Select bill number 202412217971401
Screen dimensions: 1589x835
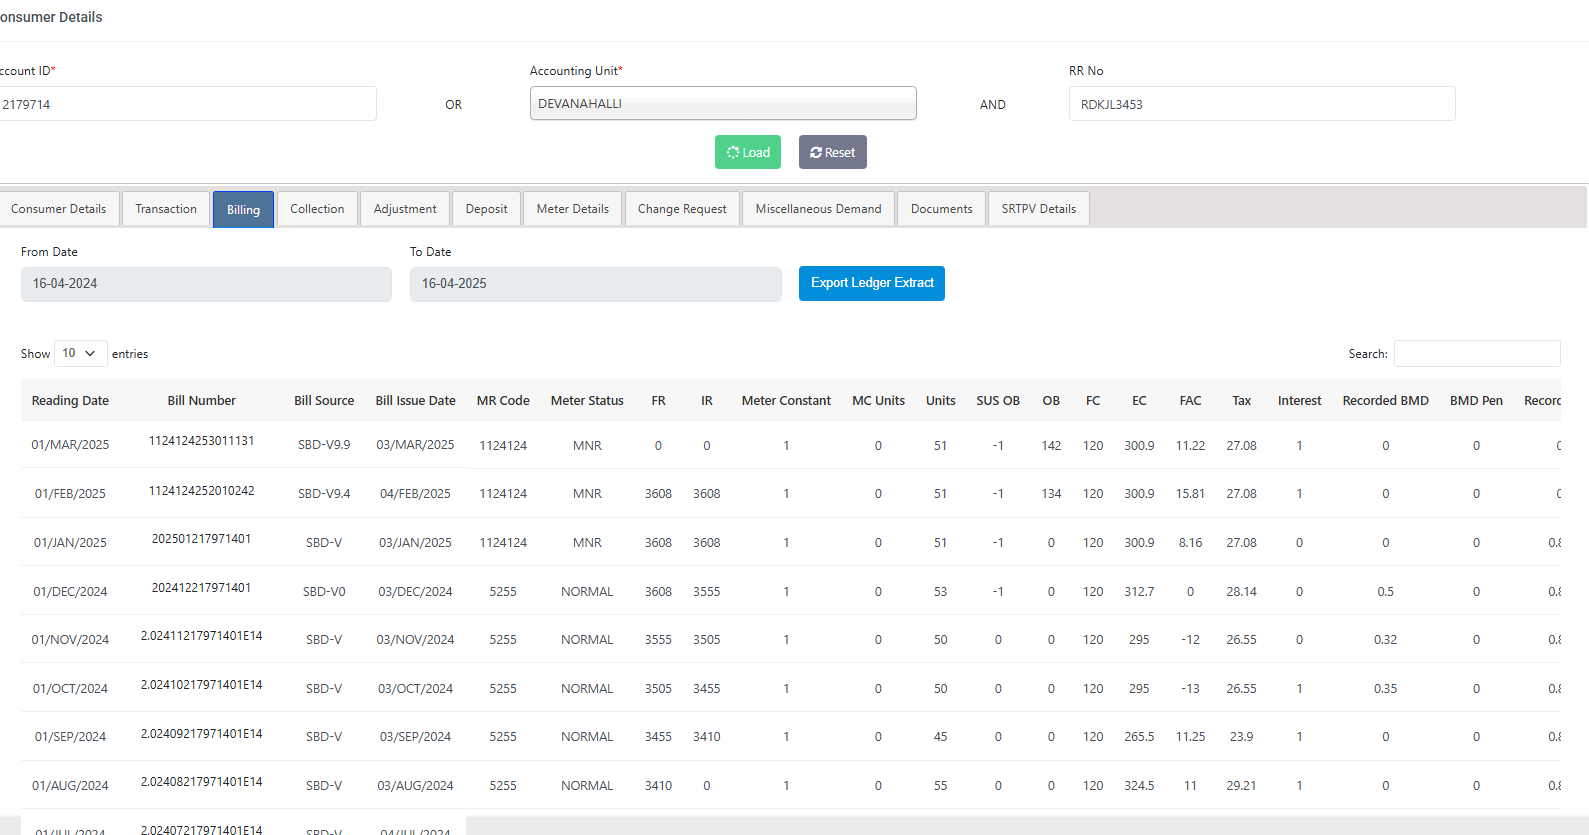tap(201, 588)
